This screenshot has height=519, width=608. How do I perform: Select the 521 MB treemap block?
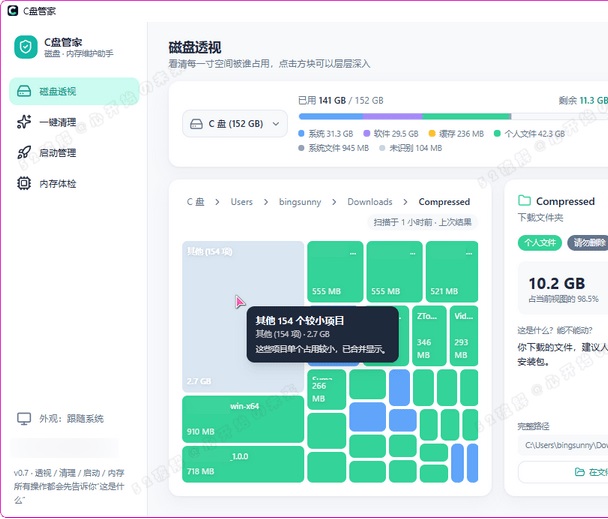(452, 272)
